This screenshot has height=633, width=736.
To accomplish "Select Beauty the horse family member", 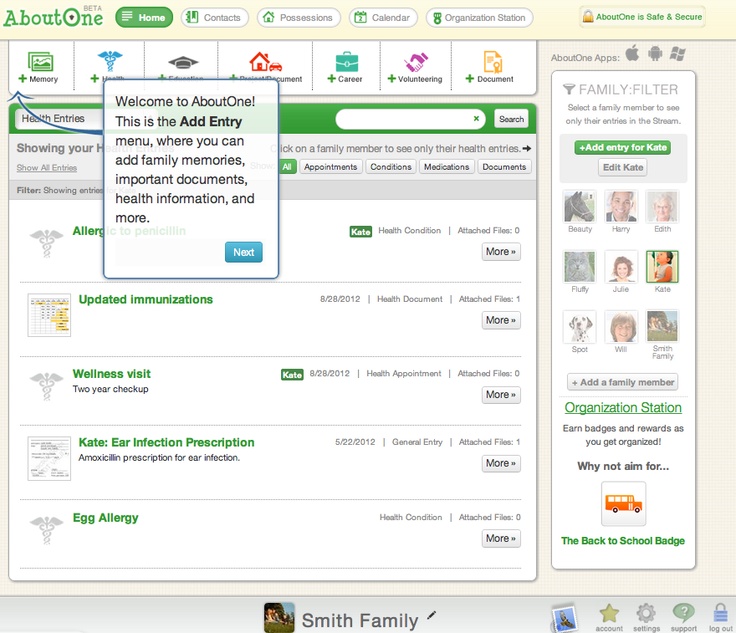I will tap(580, 206).
